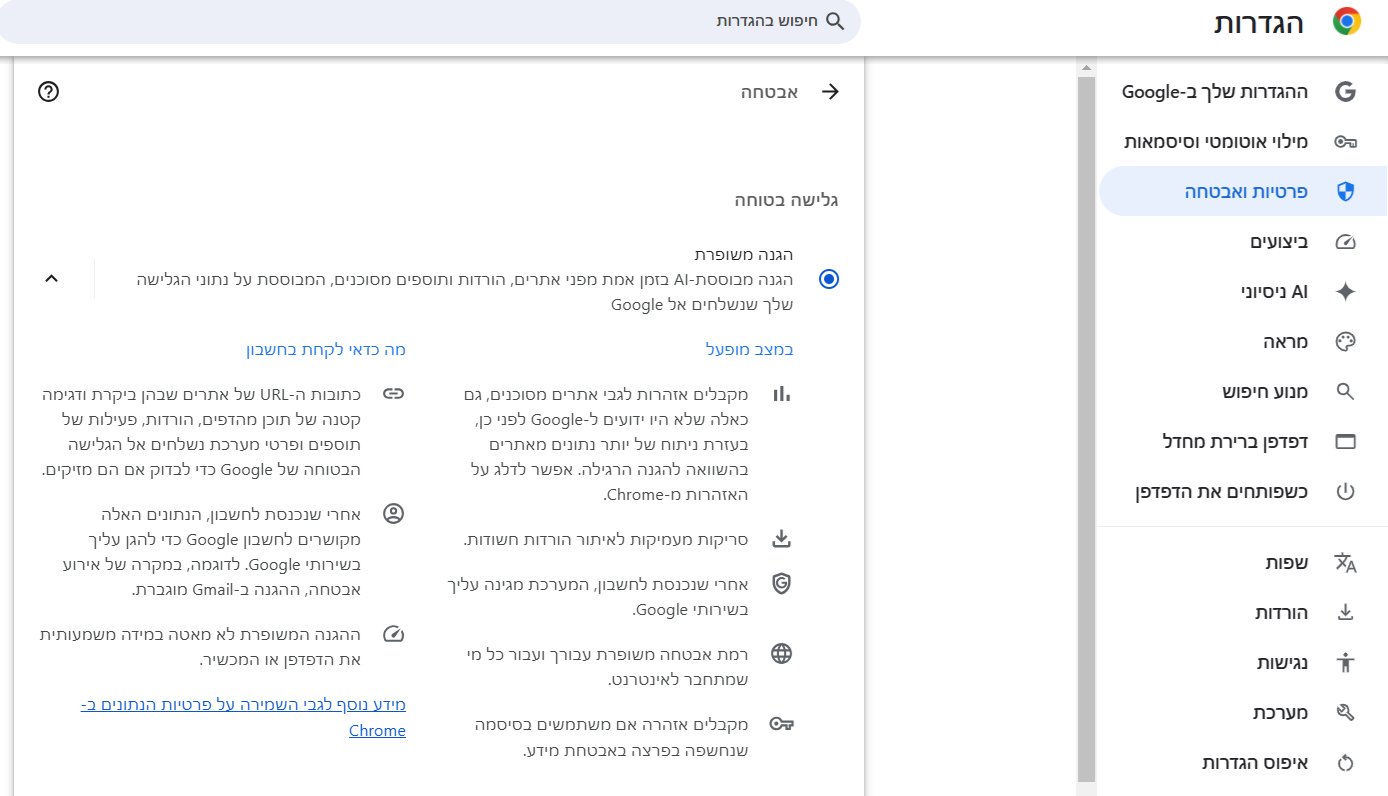This screenshot has height=796, width=1388.
Task: Open הורדות settings page
Action: (1243, 612)
